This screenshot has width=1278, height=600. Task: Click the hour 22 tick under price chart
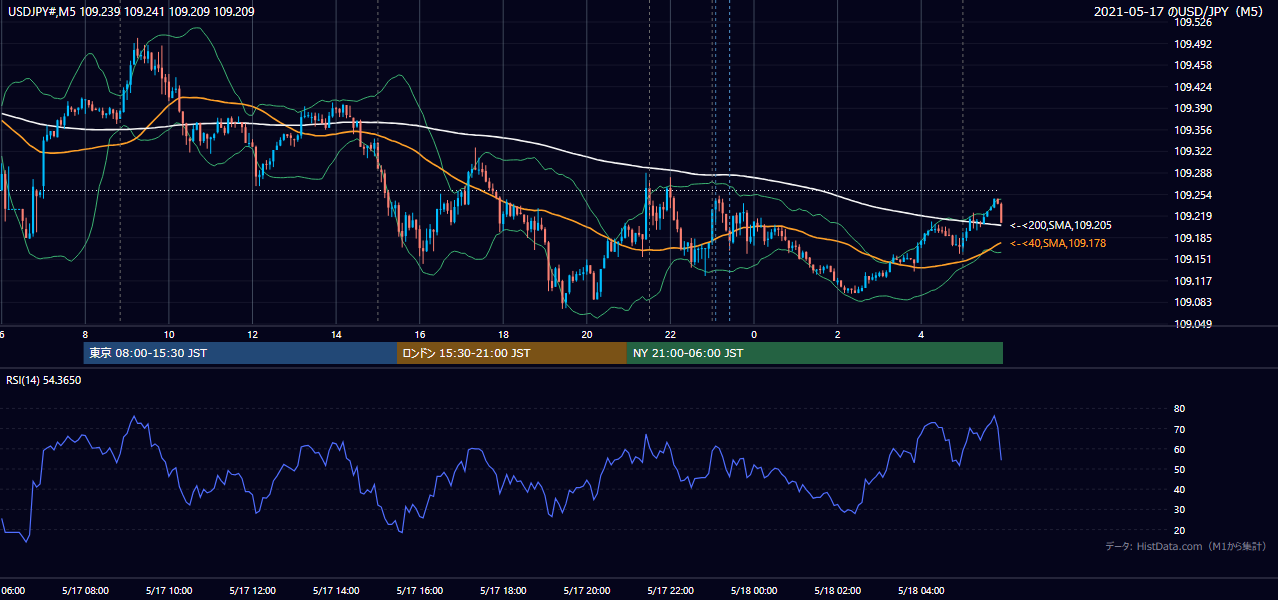point(670,334)
